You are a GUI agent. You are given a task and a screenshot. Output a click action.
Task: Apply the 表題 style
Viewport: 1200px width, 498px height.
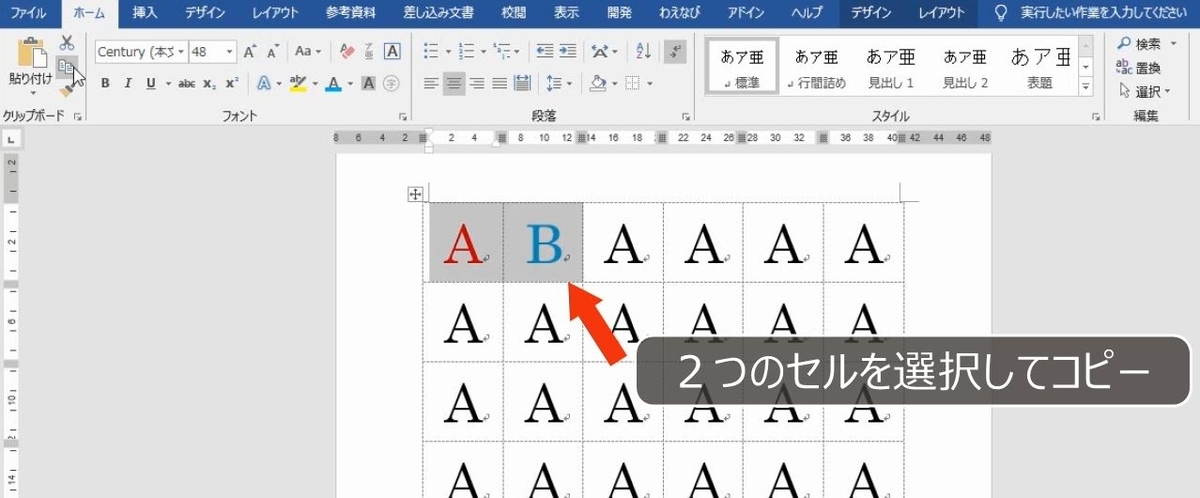(1040, 67)
